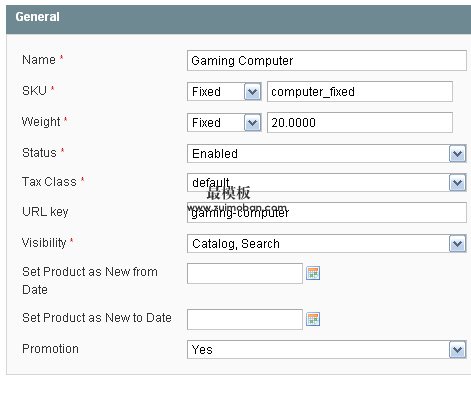The height and width of the screenshot is (399, 471).
Task: Open calendar for Set Product as New to Date
Action: [313, 319]
